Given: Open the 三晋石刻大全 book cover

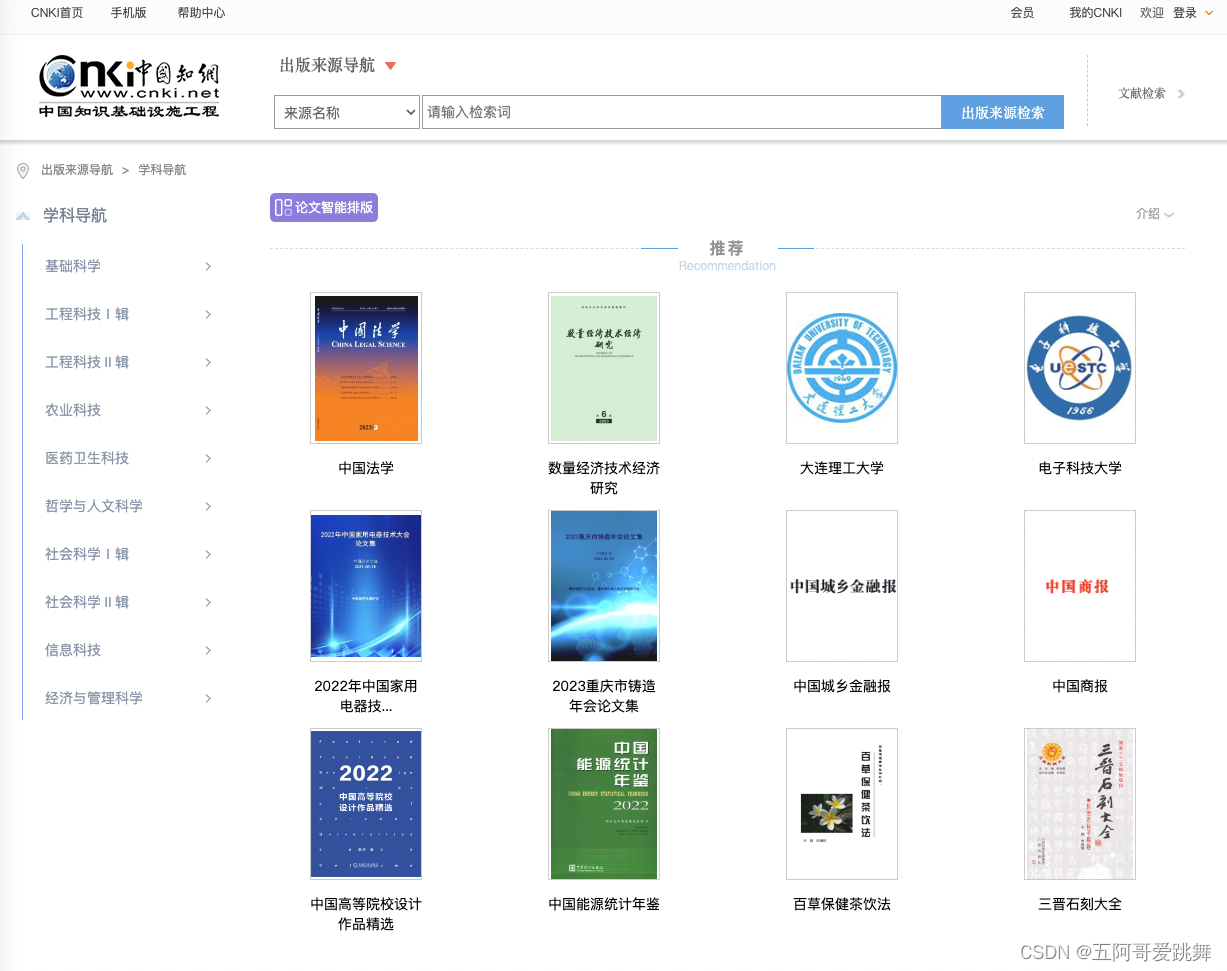Looking at the screenshot, I should [x=1080, y=804].
